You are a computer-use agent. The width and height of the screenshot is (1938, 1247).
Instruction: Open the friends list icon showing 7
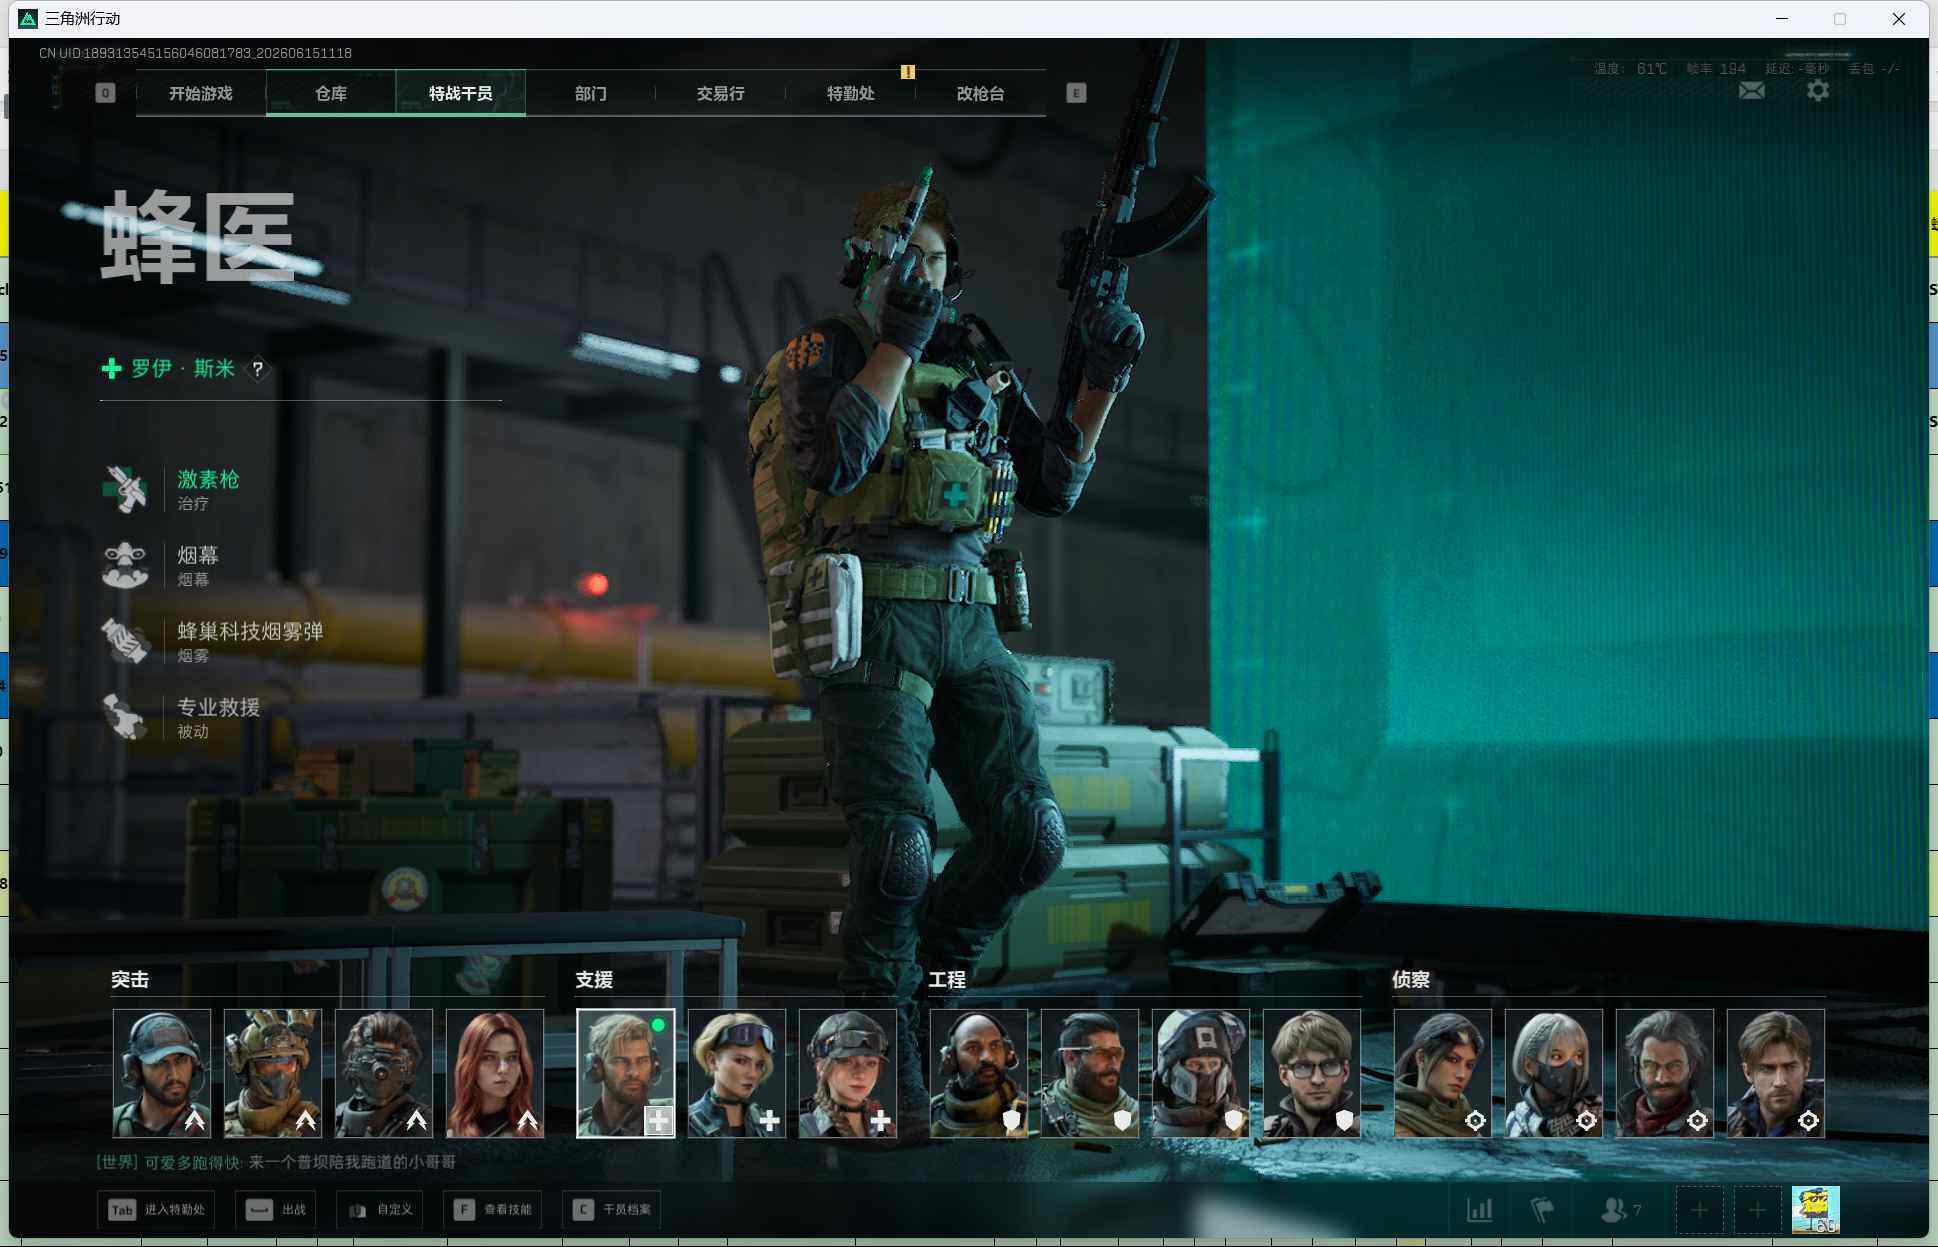(1620, 1210)
